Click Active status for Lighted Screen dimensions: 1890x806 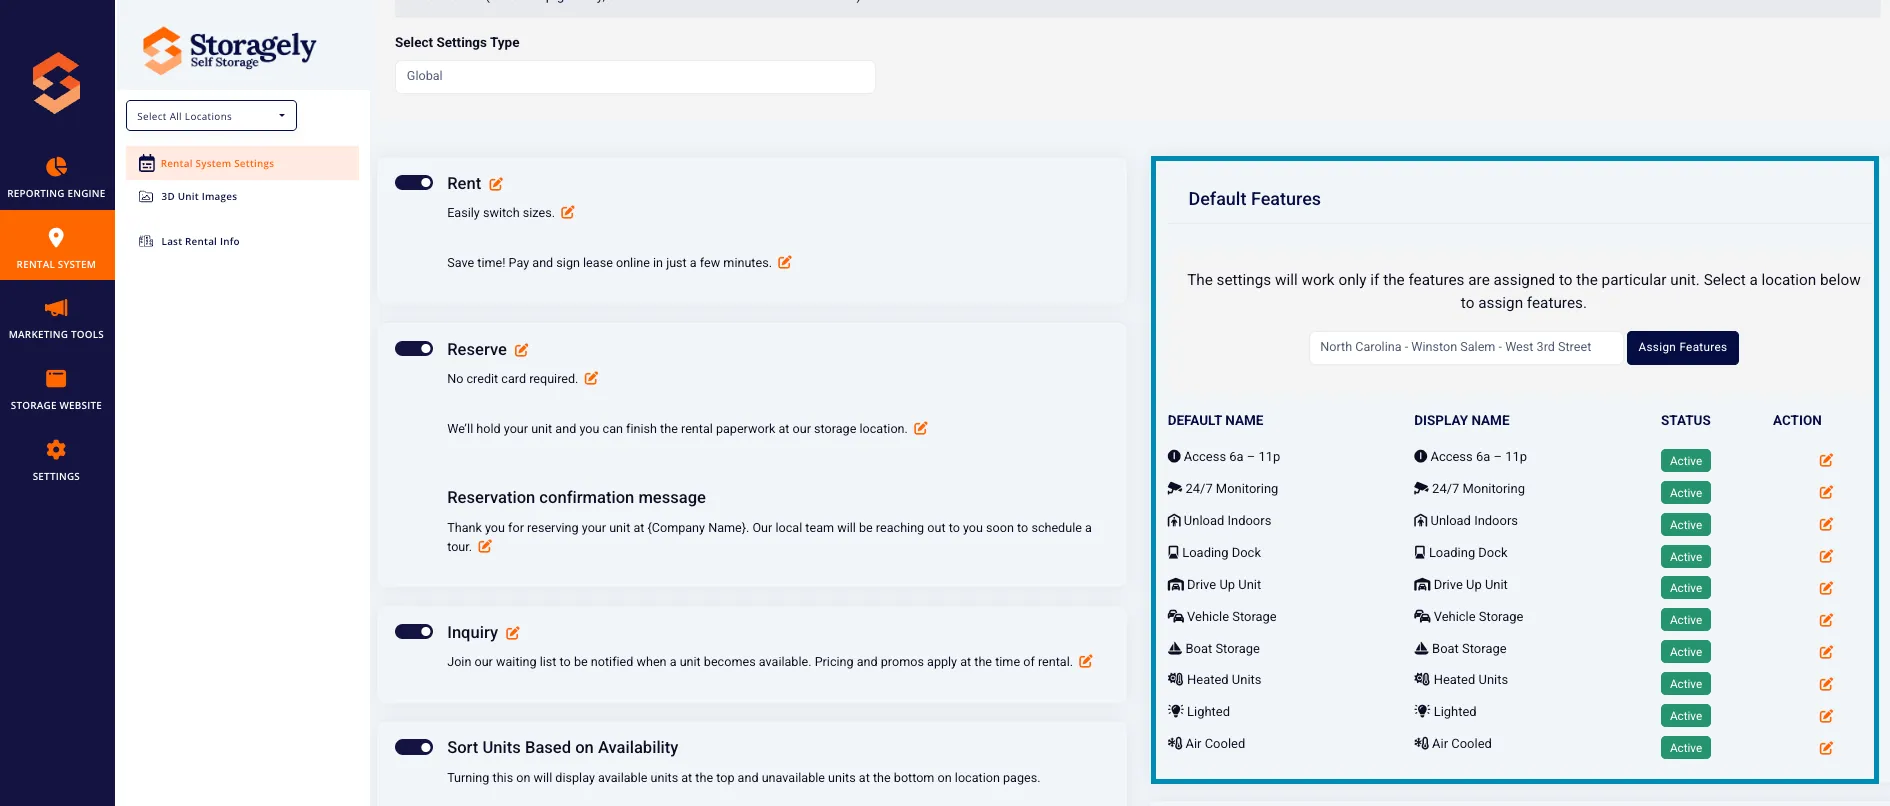pyautogui.click(x=1686, y=716)
